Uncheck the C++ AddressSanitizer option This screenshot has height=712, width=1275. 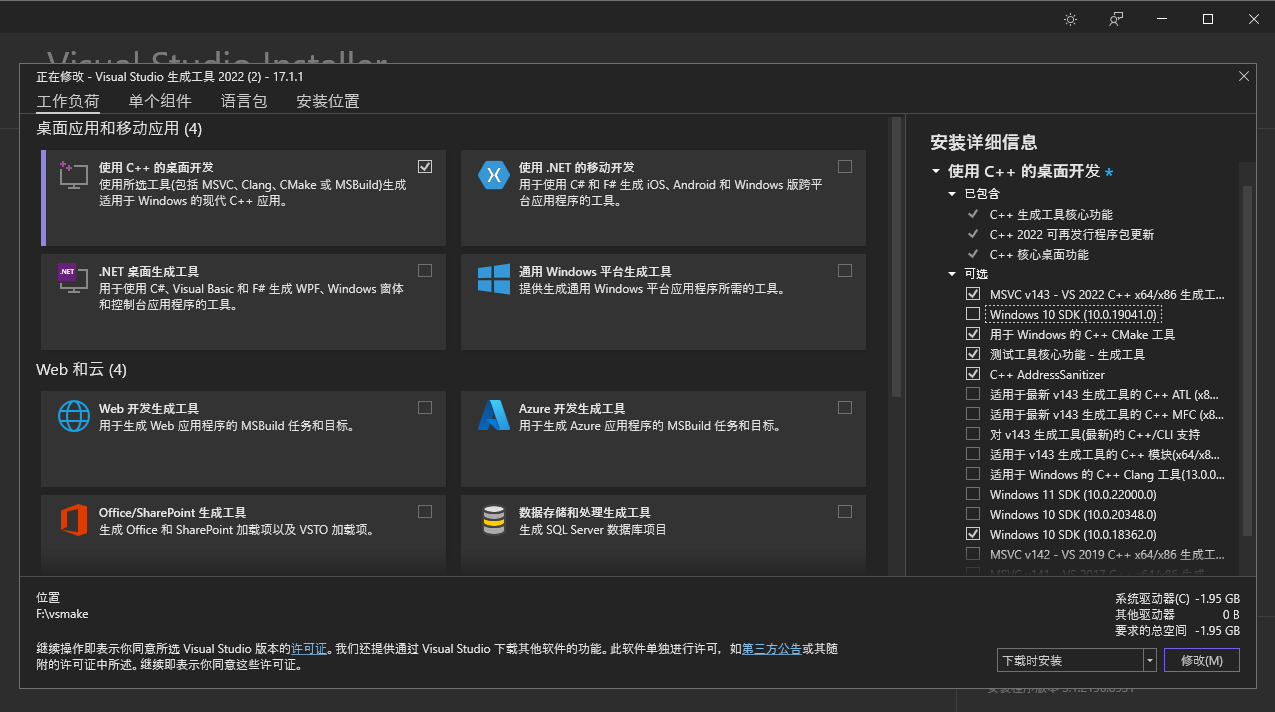[973, 374]
